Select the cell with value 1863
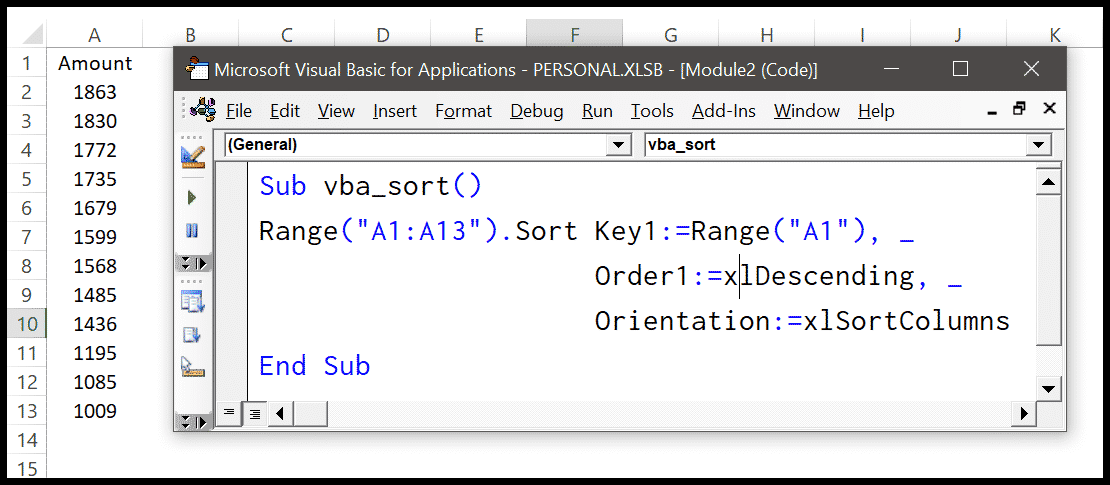This screenshot has width=1110, height=485. click(x=95, y=92)
